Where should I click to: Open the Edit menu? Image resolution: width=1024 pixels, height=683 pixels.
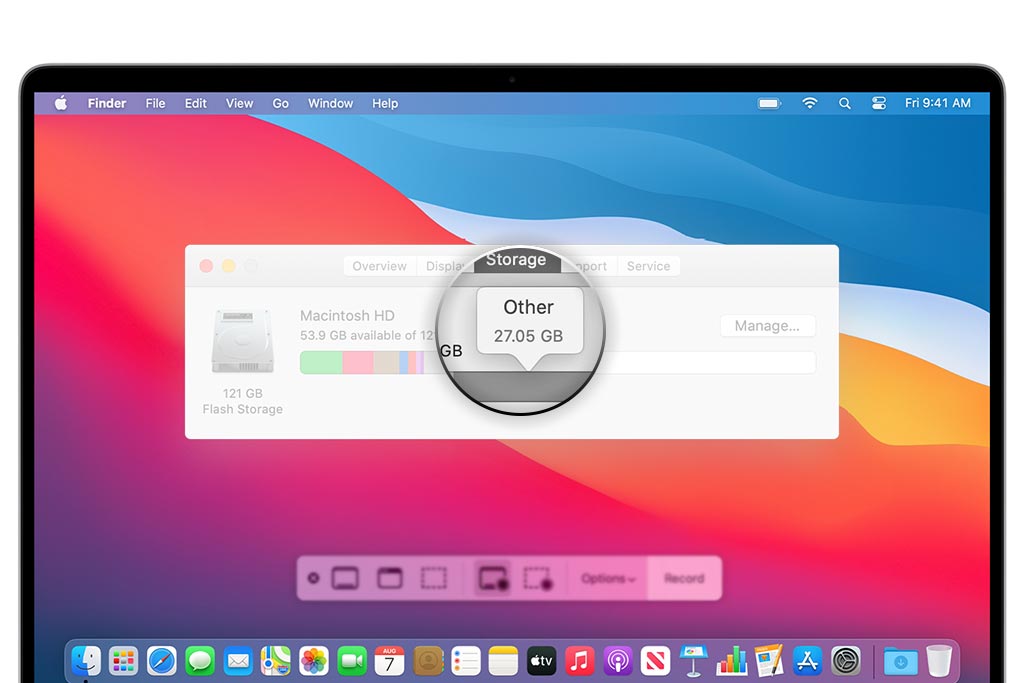pyautogui.click(x=195, y=103)
